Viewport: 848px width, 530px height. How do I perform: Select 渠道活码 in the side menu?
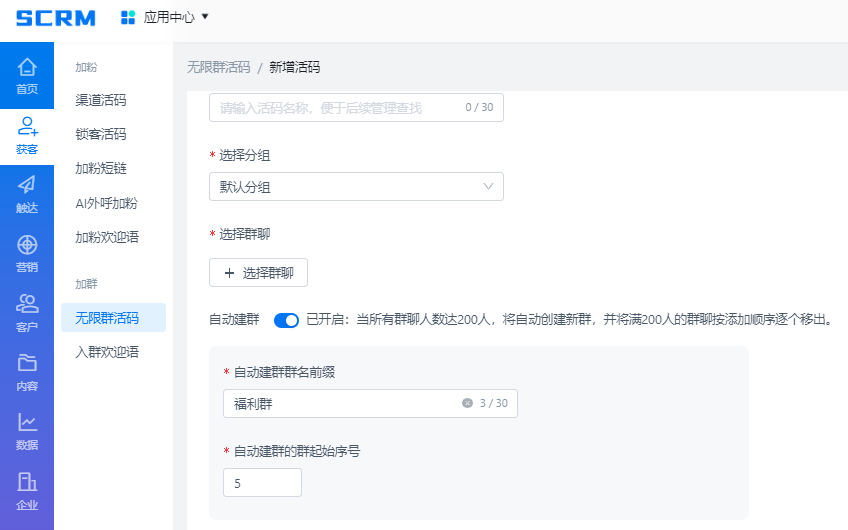[101, 100]
